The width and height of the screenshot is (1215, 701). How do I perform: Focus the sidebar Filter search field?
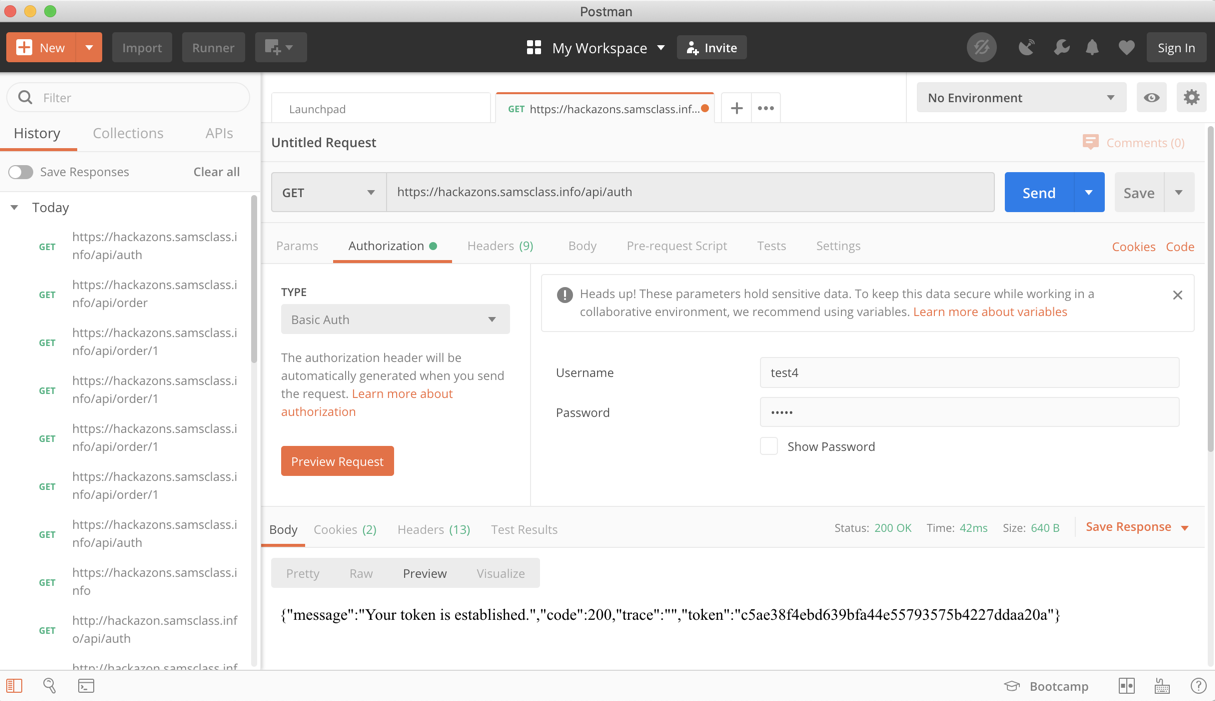coord(128,97)
